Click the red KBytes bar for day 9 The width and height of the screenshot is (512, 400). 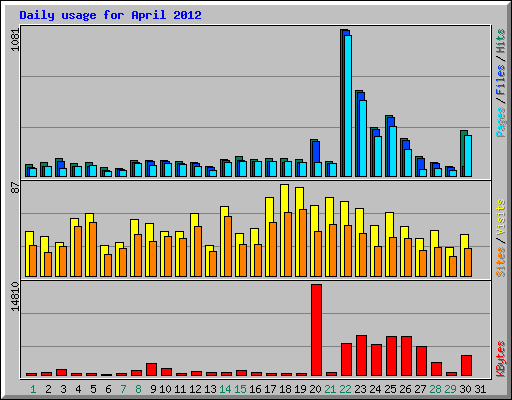tap(151, 370)
